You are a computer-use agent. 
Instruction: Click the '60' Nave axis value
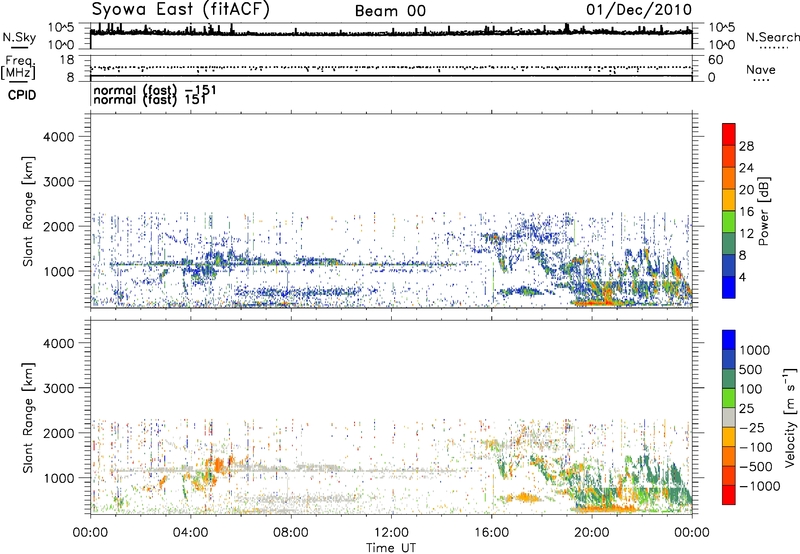pos(716,60)
